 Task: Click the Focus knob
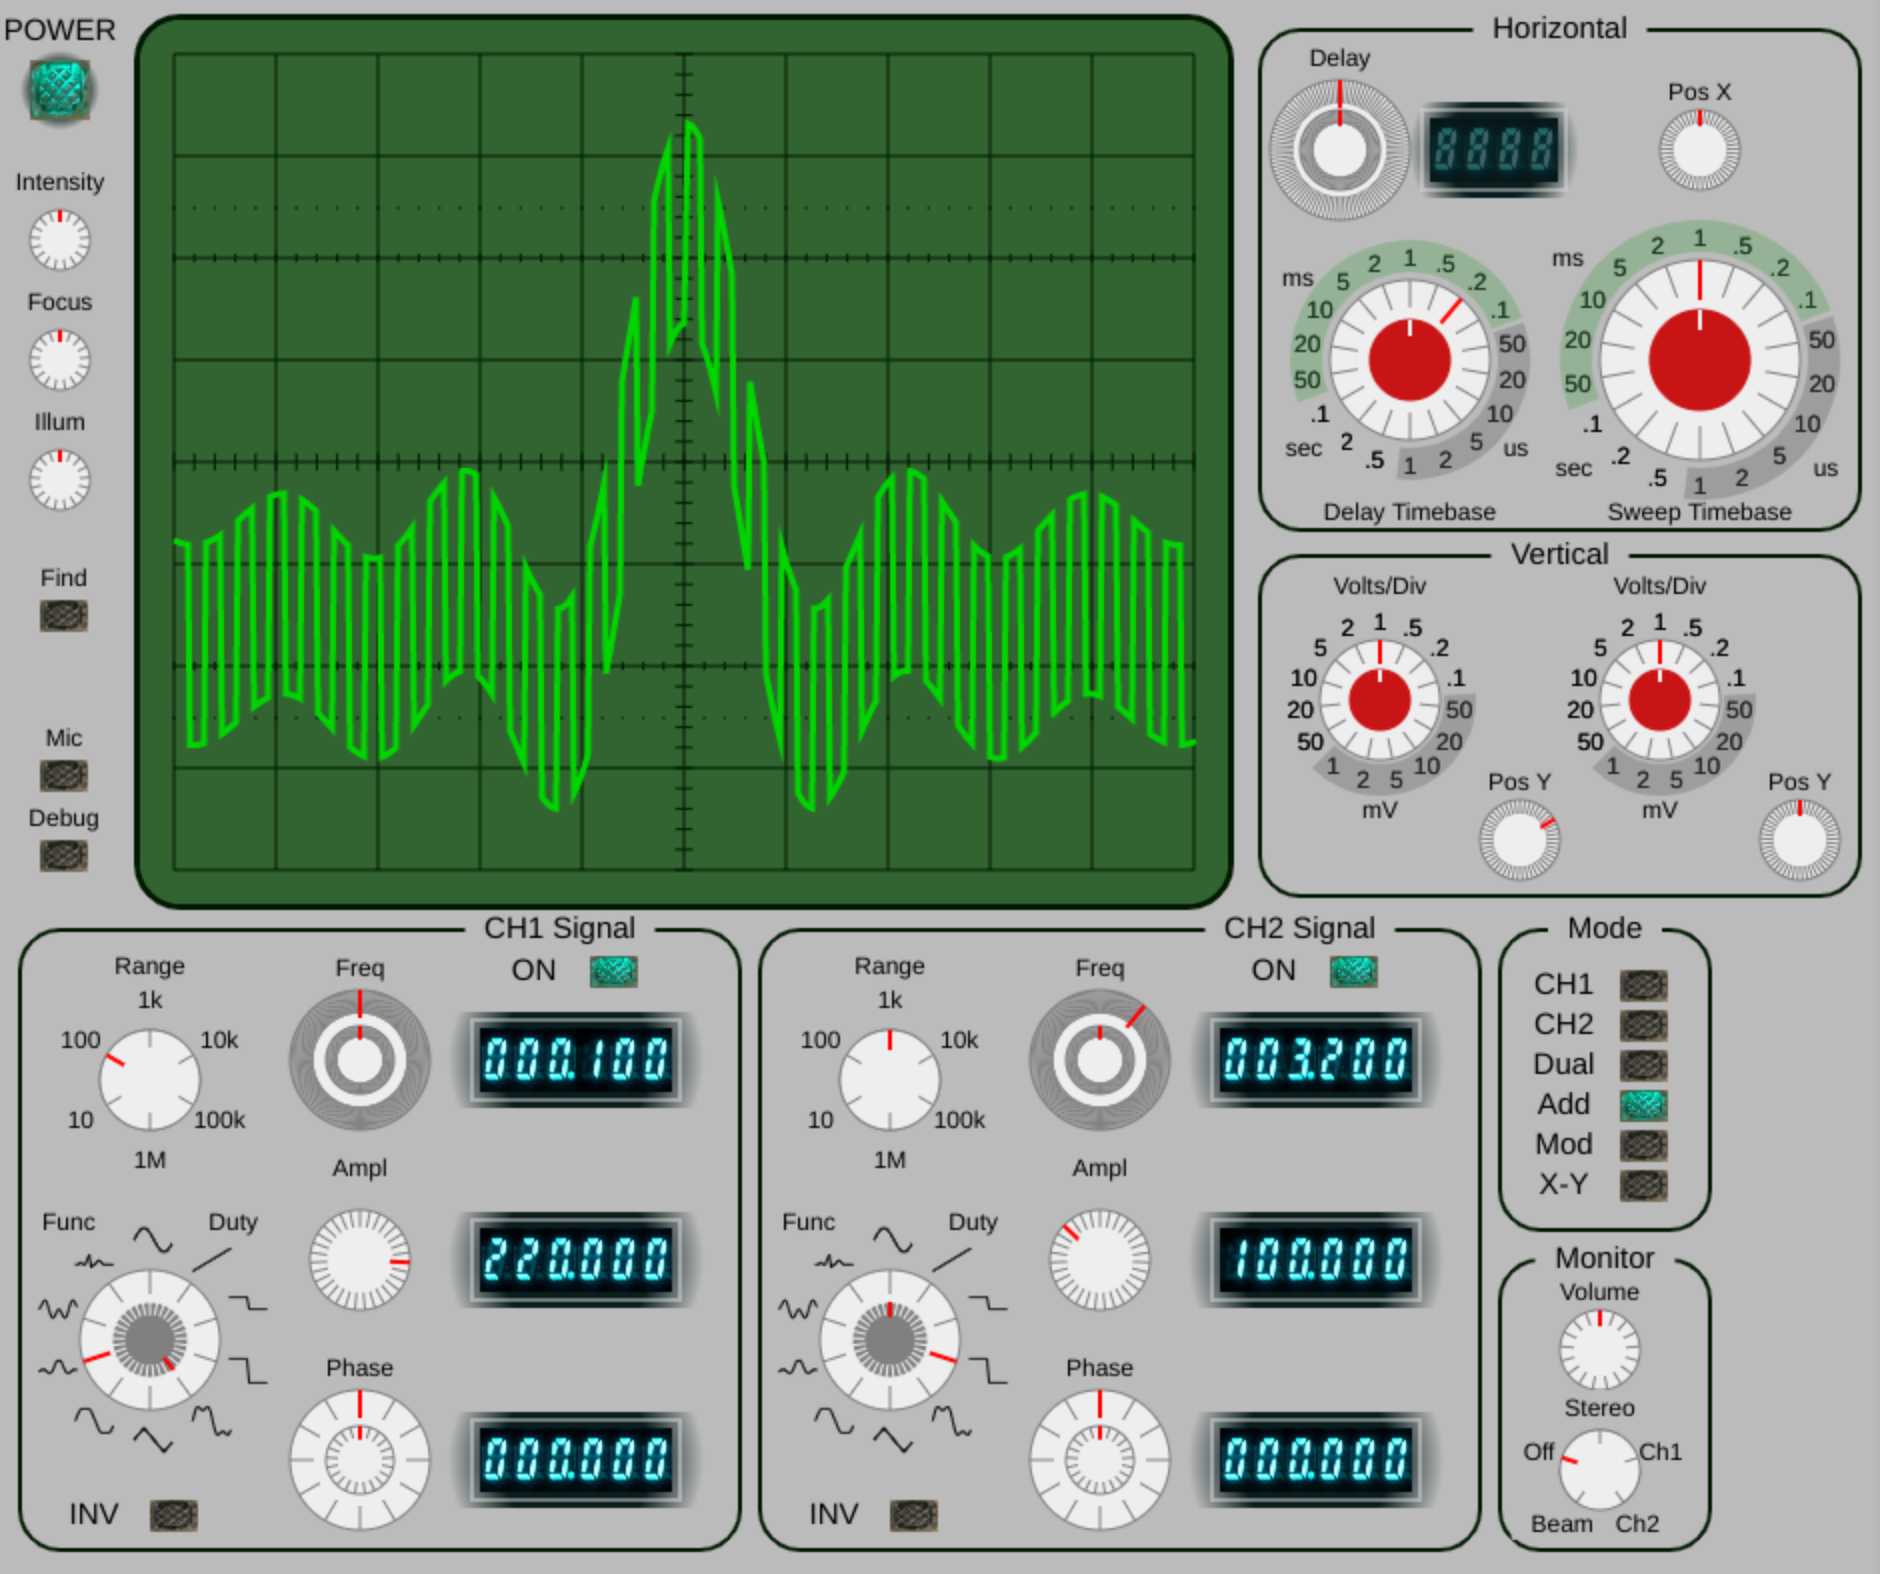(x=60, y=360)
